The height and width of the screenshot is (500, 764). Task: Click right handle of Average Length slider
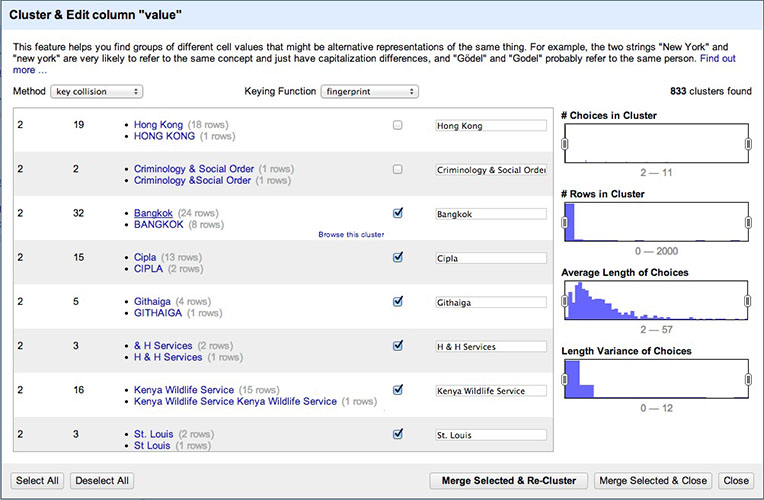[747, 297]
